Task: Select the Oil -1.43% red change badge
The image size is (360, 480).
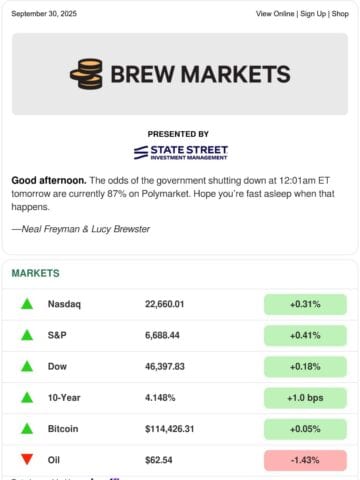Action: point(305,460)
